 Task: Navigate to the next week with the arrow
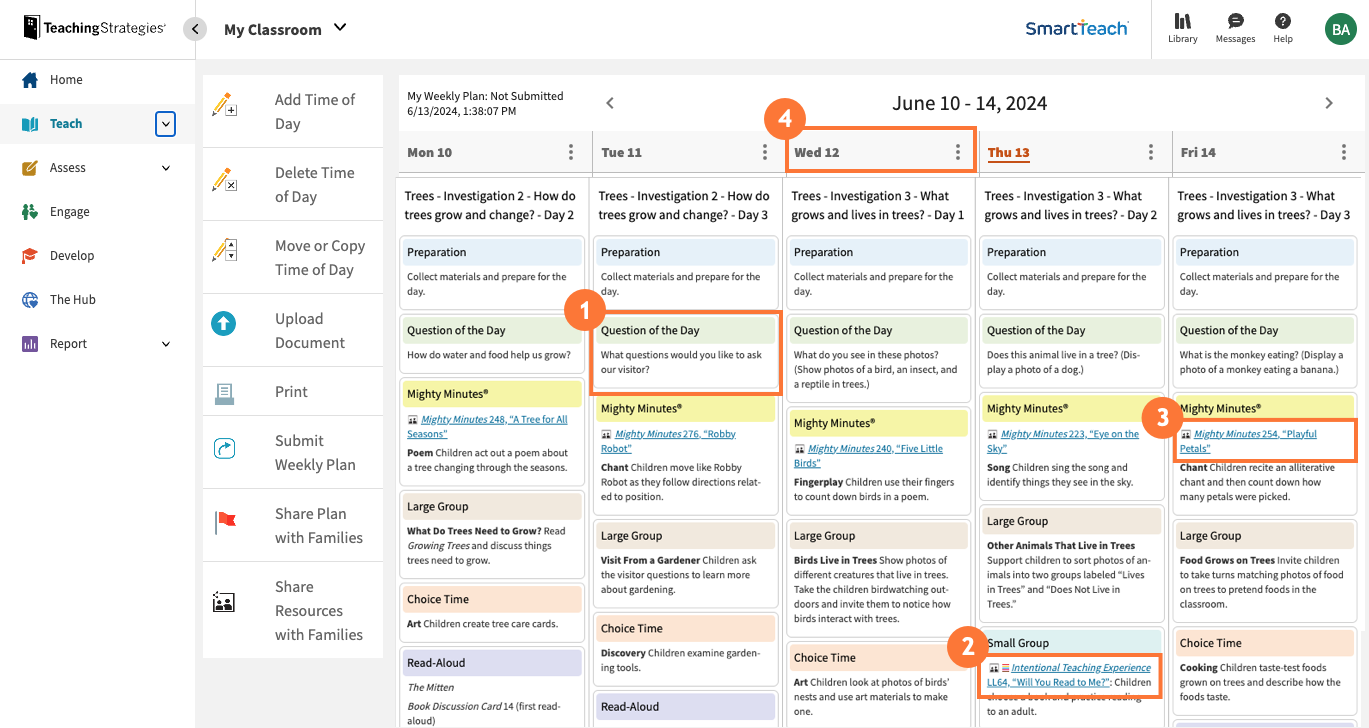1329,102
